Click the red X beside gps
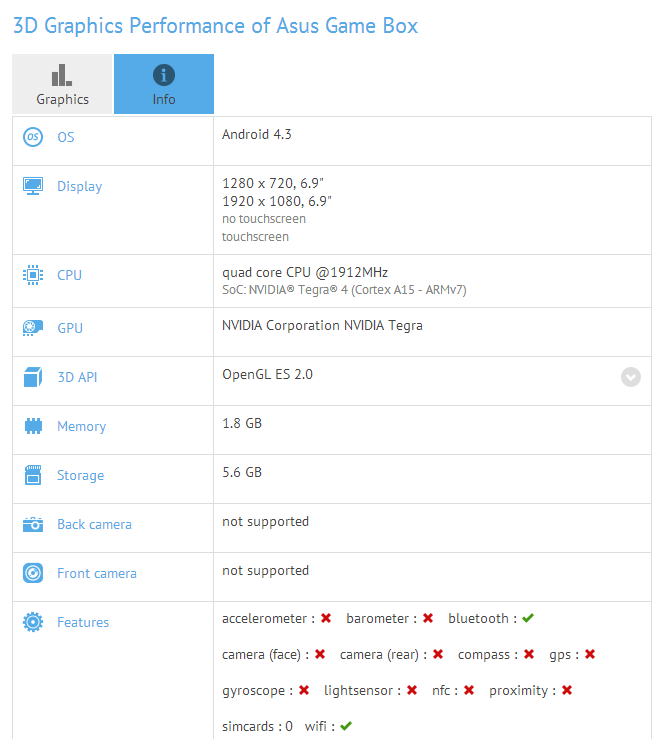 [590, 654]
